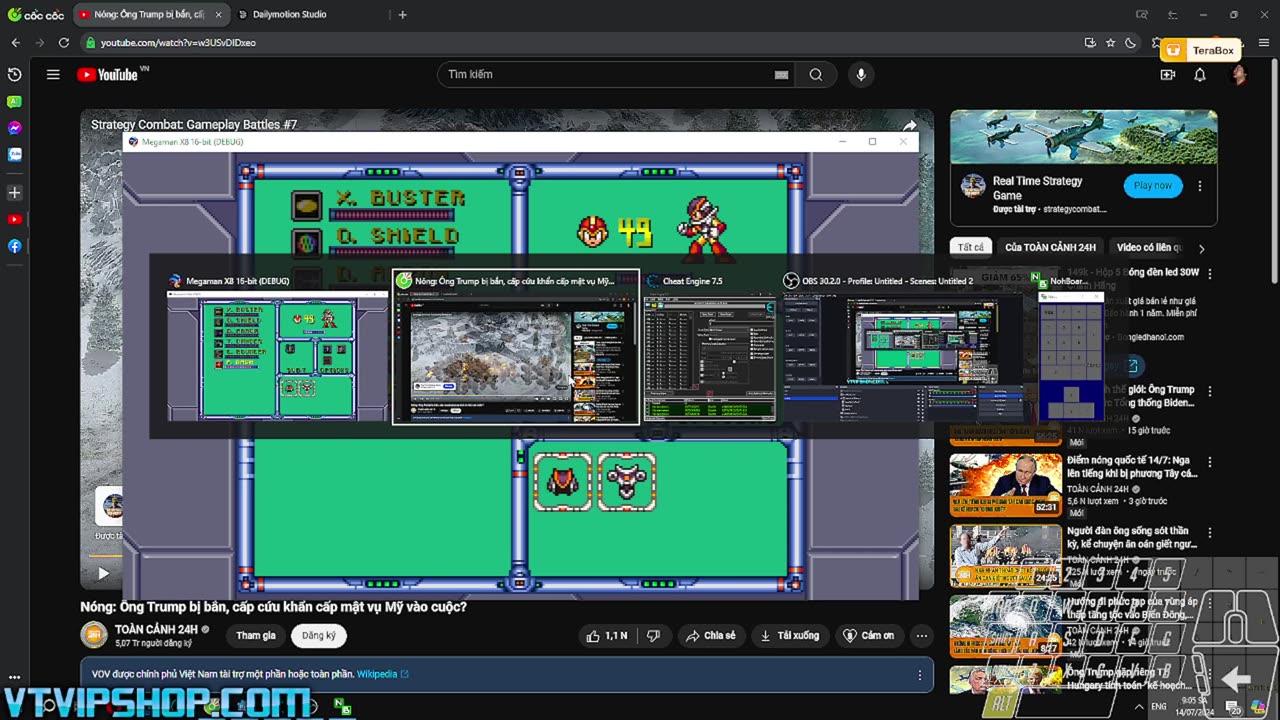This screenshot has height=720, width=1280.
Task: Open YouTube shortcut in the browser sidebar
Action: [x=14, y=219]
